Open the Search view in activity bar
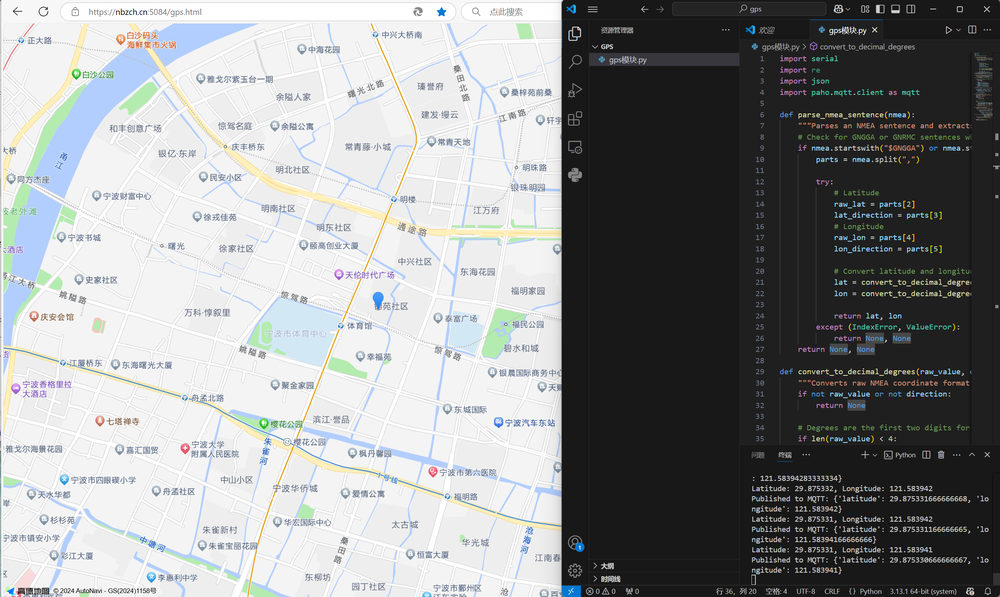 tap(575, 61)
